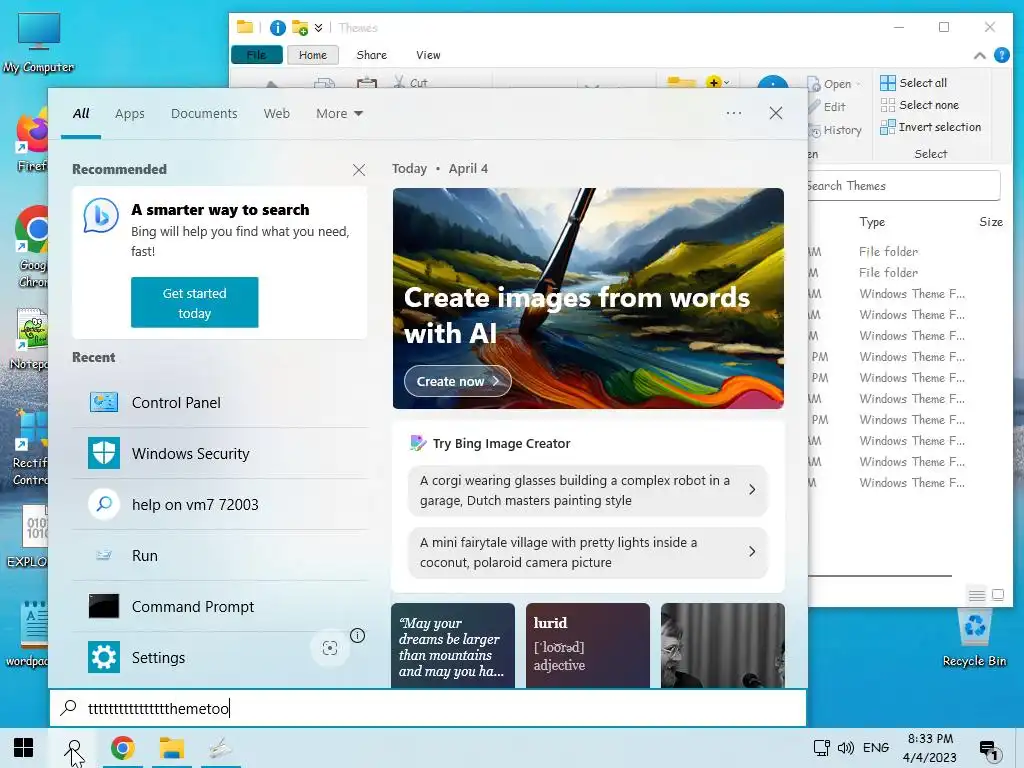The width and height of the screenshot is (1024, 768).
Task: Click the search text input box
Action: pyautogui.click(x=428, y=708)
